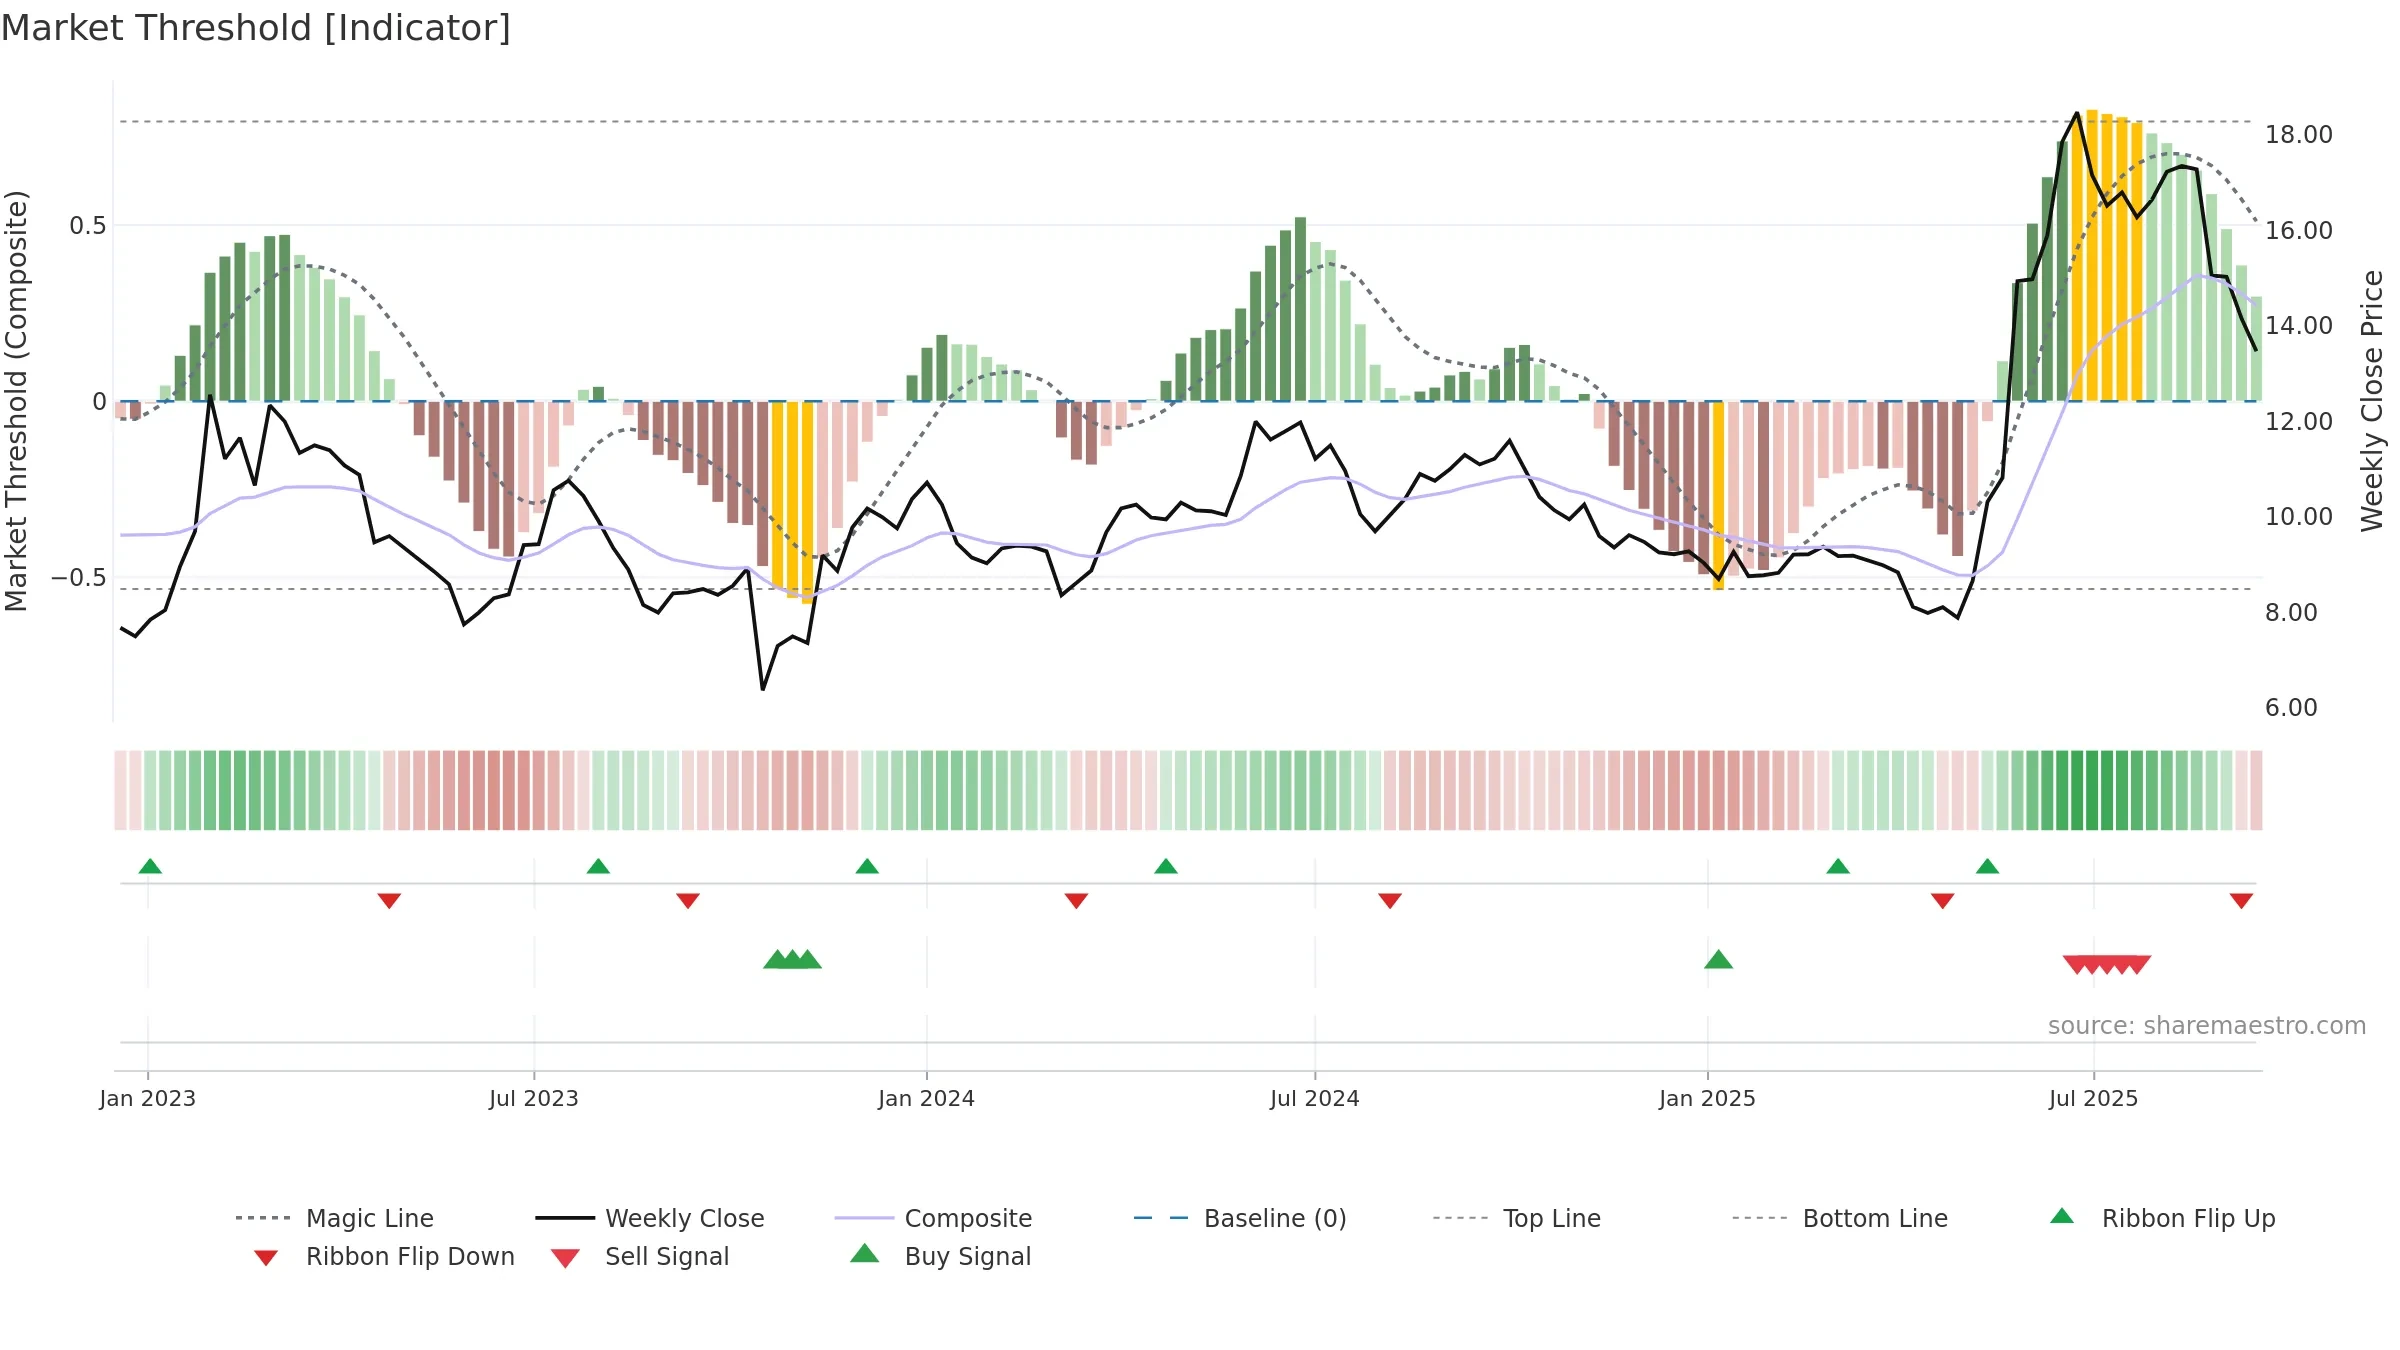The image size is (2400, 1350).
Task: Click the ribbon flip down marker near Mar 2024
Action: (1076, 901)
